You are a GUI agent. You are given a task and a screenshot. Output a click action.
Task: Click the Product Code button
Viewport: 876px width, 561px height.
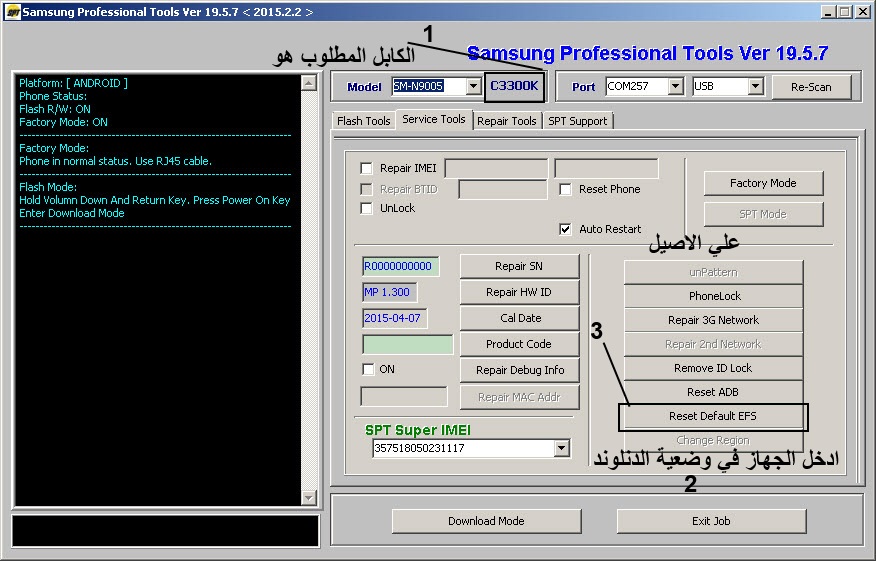tap(519, 344)
